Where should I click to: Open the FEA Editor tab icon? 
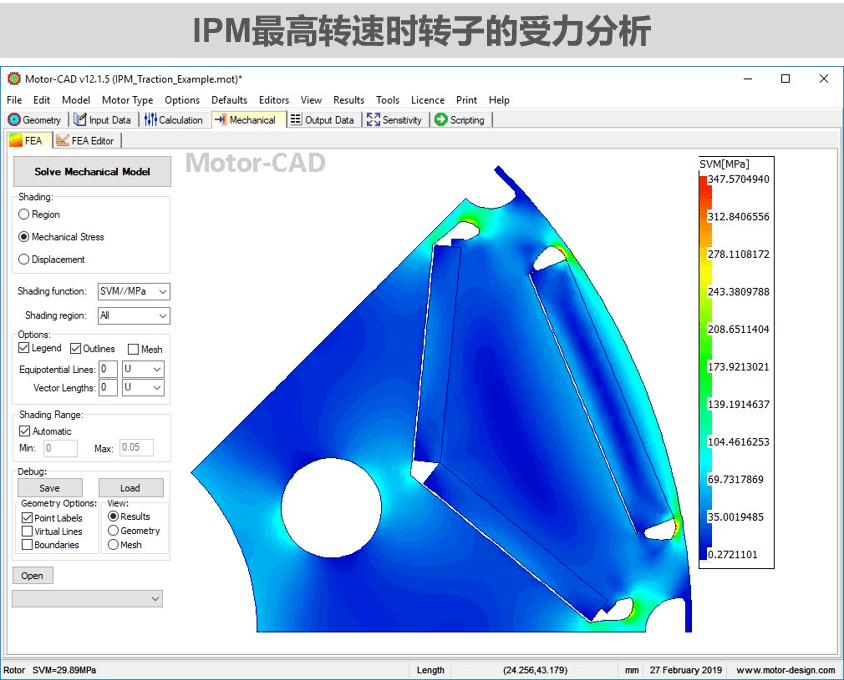[x=63, y=141]
